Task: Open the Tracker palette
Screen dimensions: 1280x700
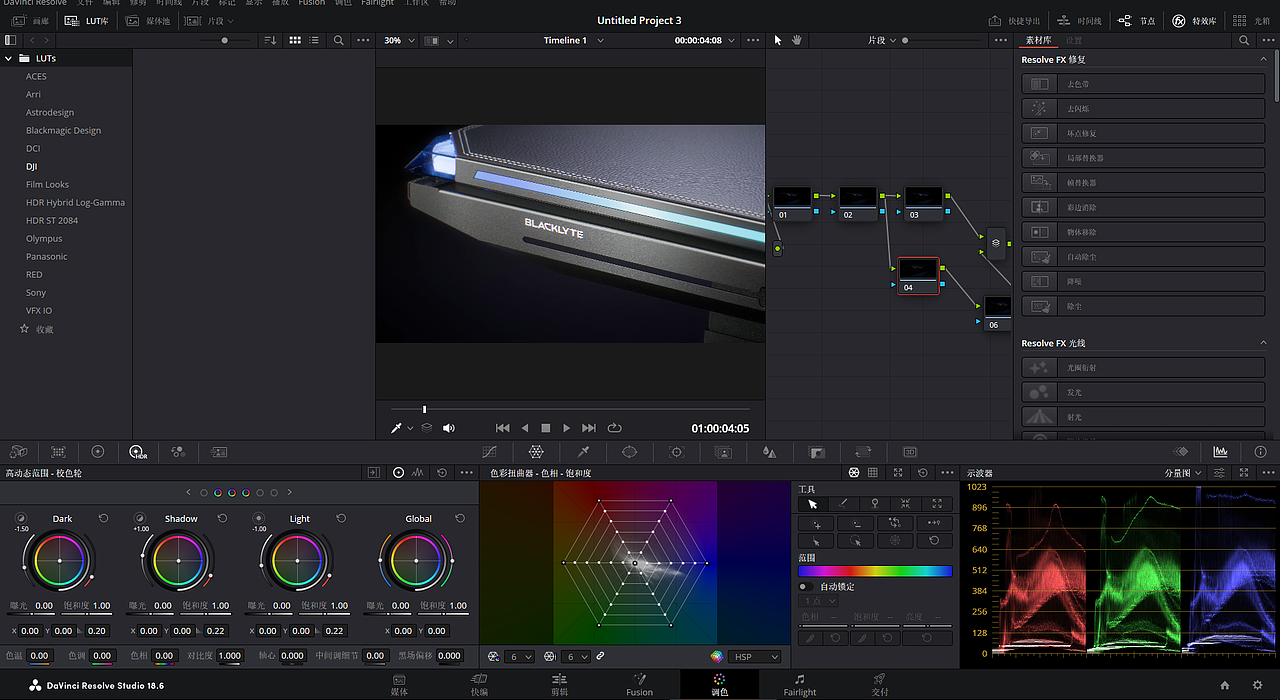Action: (677, 452)
